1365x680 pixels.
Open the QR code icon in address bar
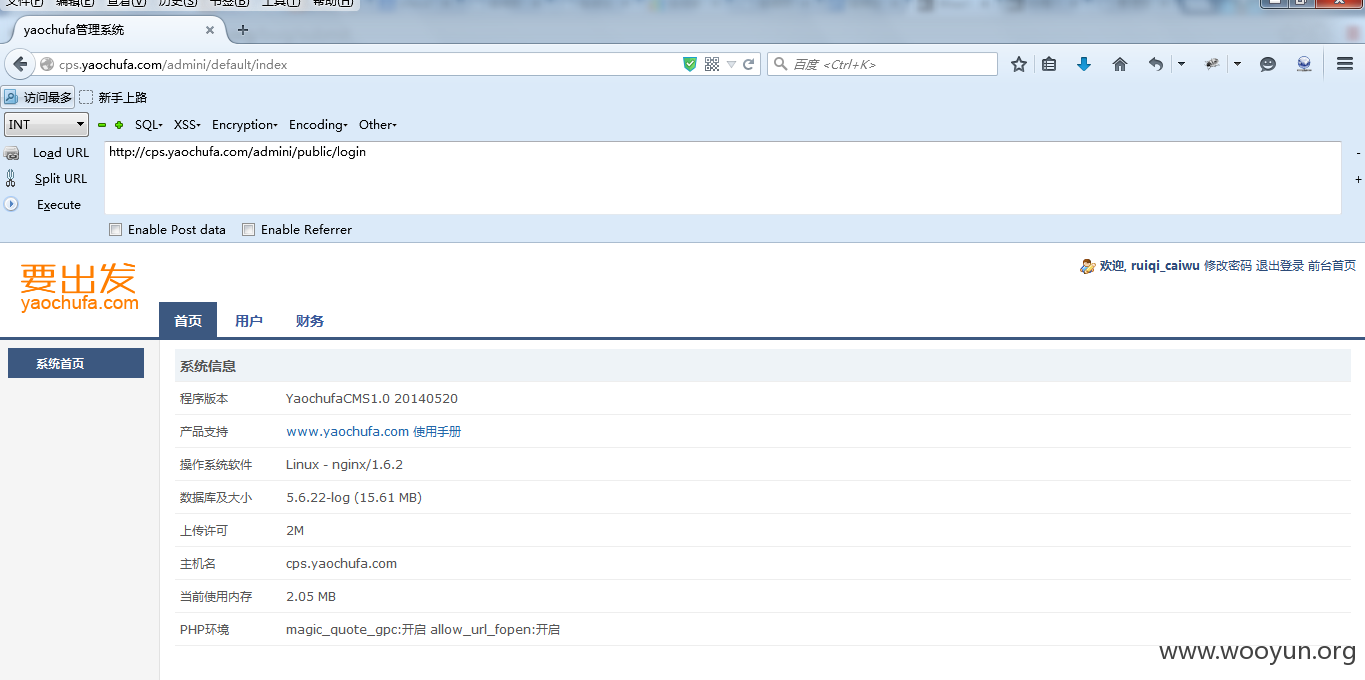(712, 64)
